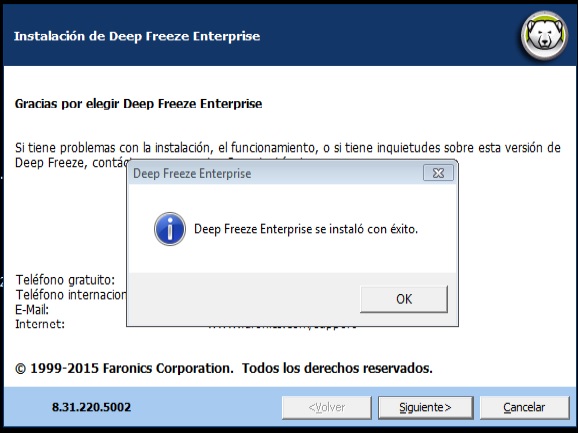Close the Deep Freeze Enterprise message dialog
Screen dimensions: 578x433
(438, 173)
